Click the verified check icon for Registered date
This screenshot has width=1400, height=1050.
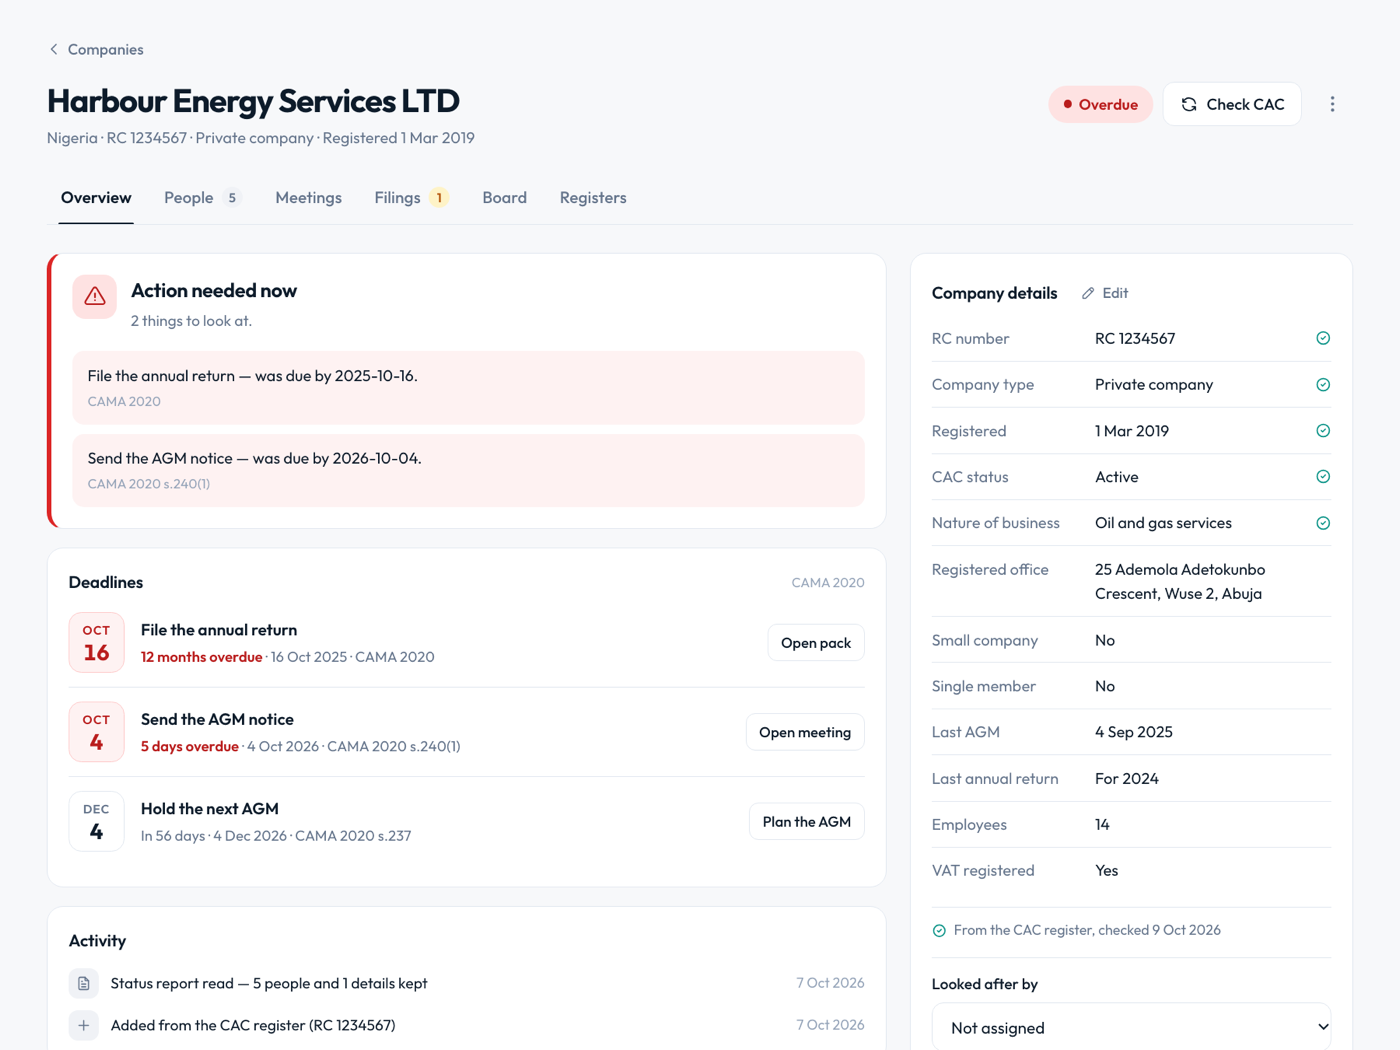[1323, 431]
